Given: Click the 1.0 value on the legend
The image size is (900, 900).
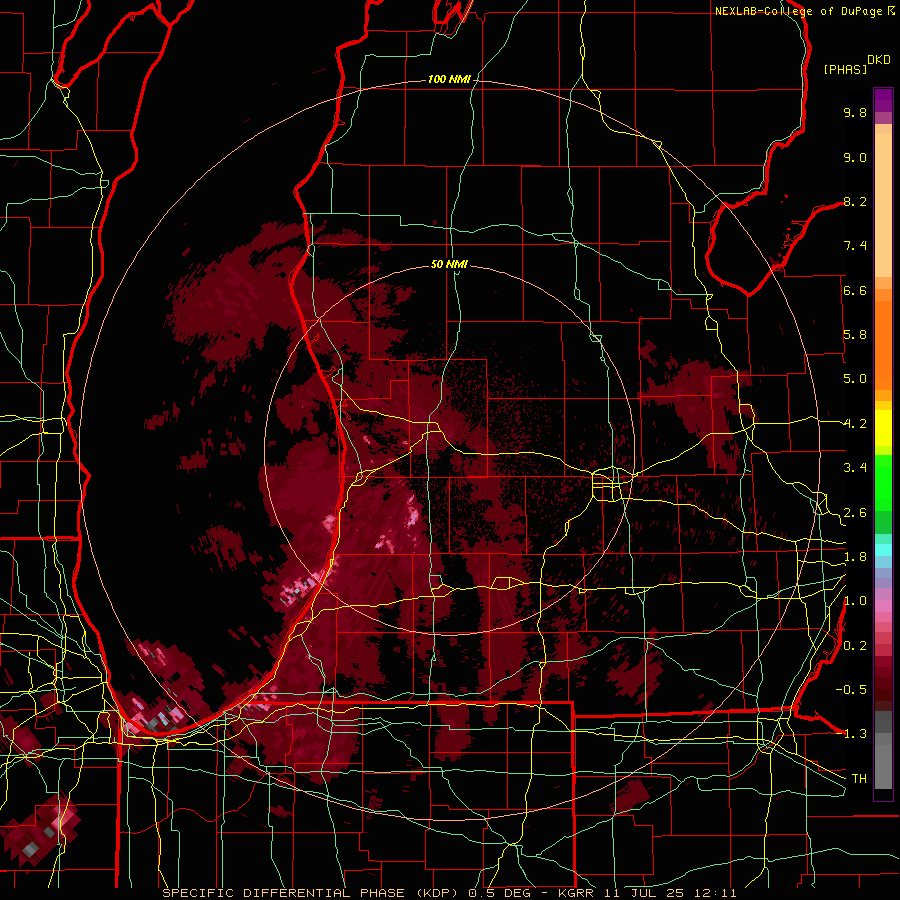Looking at the screenshot, I should click(855, 601).
